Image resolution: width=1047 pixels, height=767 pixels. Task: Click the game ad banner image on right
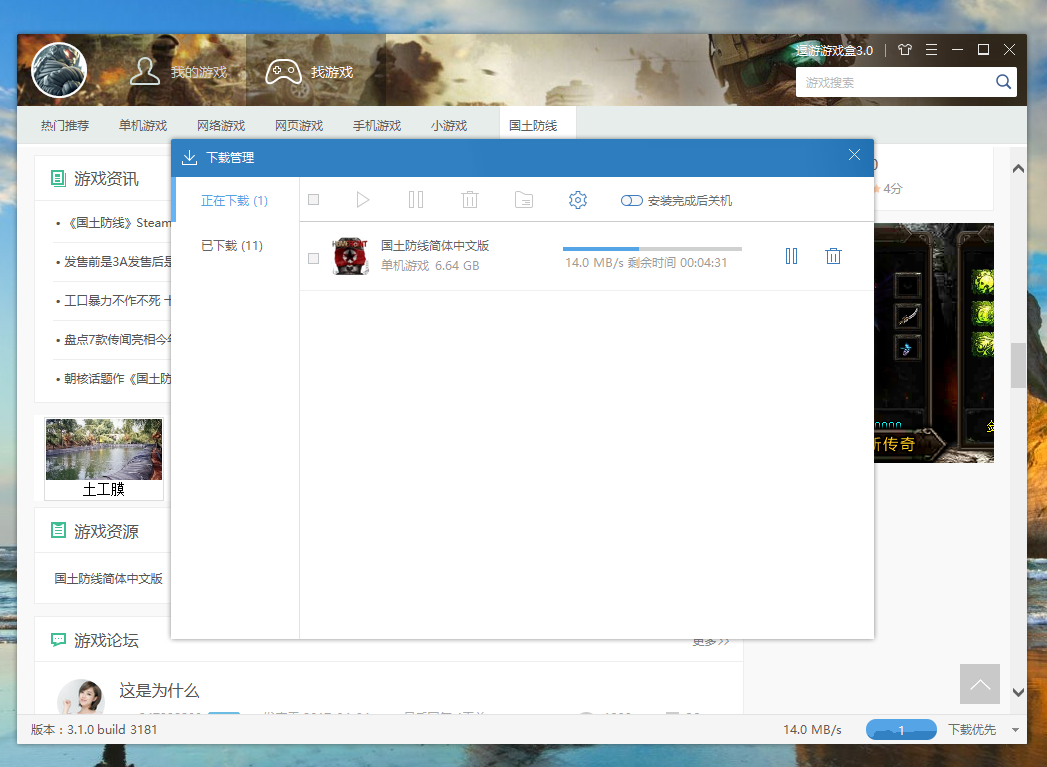click(934, 342)
